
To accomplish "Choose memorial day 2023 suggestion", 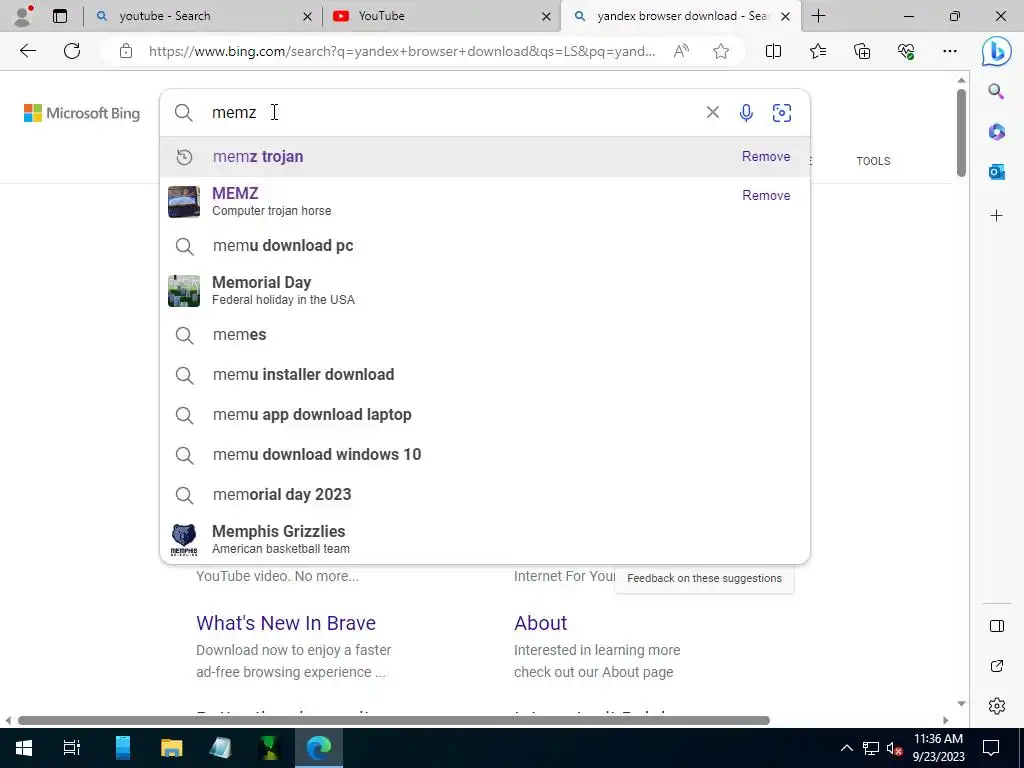I will pyautogui.click(x=485, y=494).
